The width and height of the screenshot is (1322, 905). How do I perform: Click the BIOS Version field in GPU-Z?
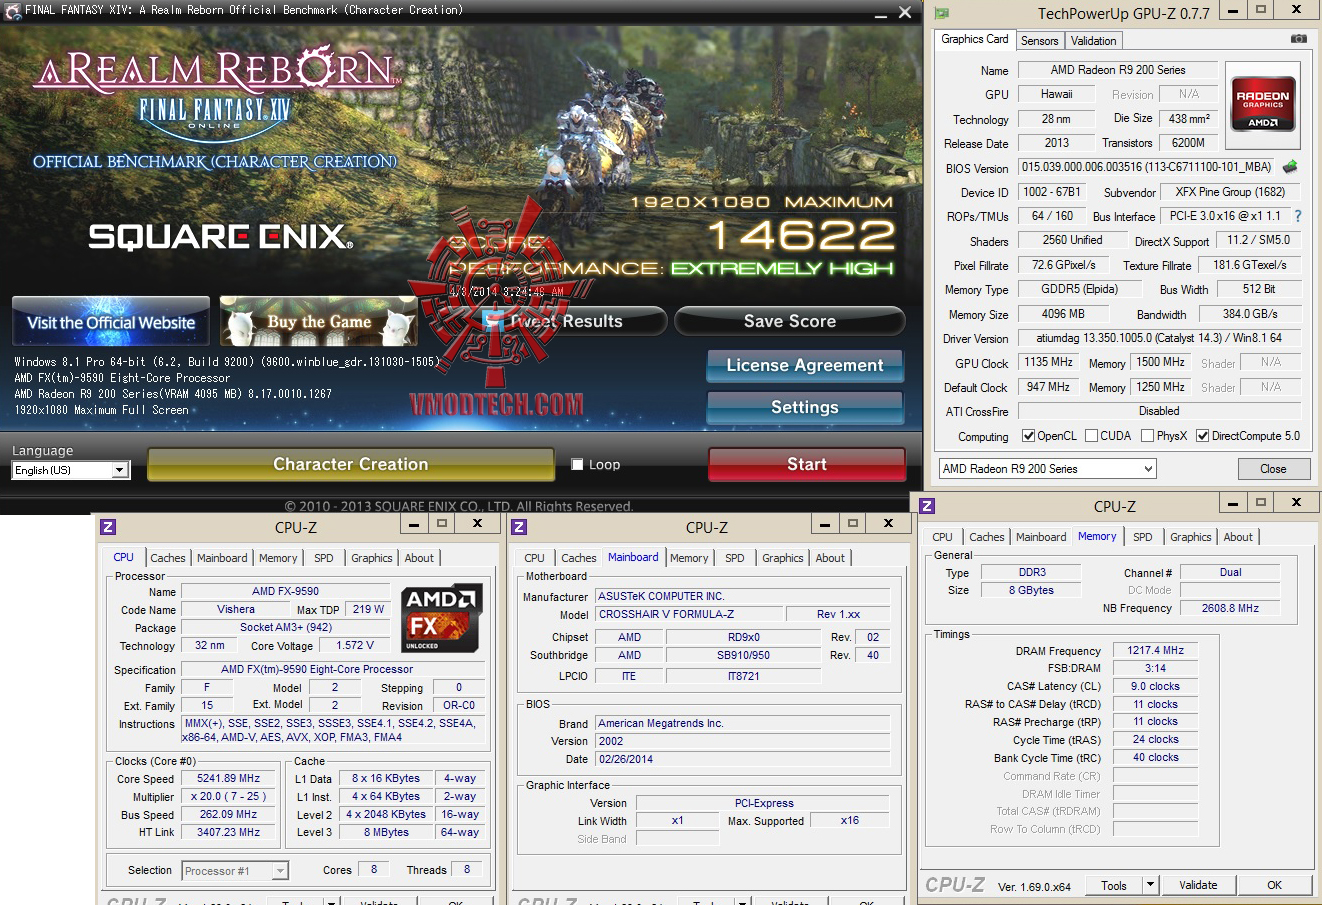coord(1148,167)
